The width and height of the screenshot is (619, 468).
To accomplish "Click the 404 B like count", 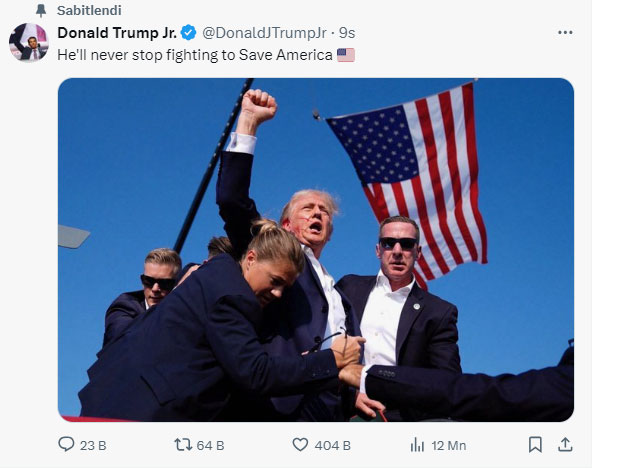I will (x=332, y=445).
